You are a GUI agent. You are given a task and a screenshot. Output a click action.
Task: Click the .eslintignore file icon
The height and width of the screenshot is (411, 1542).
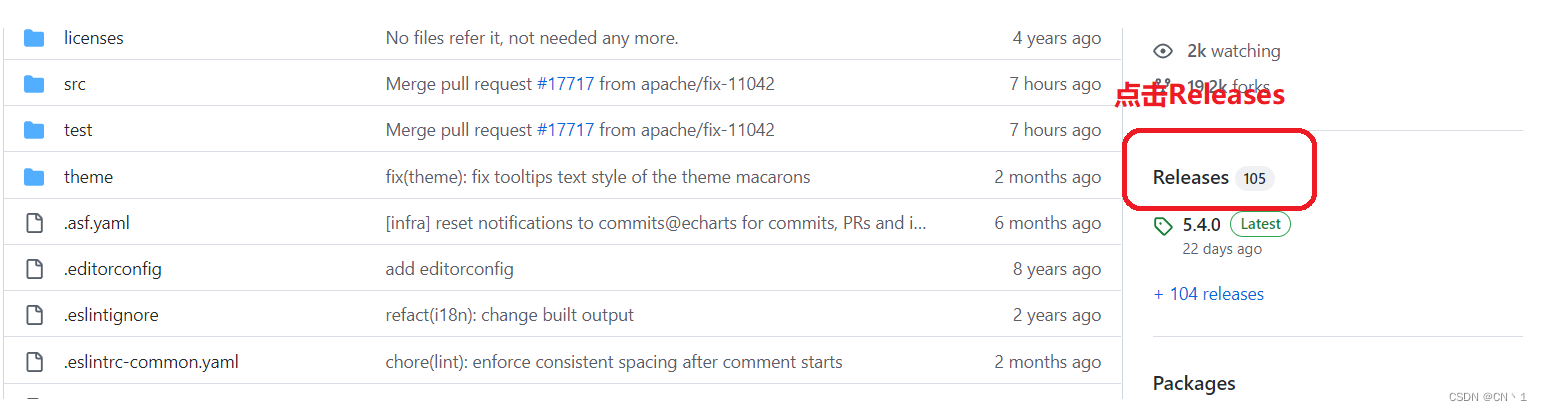click(34, 315)
